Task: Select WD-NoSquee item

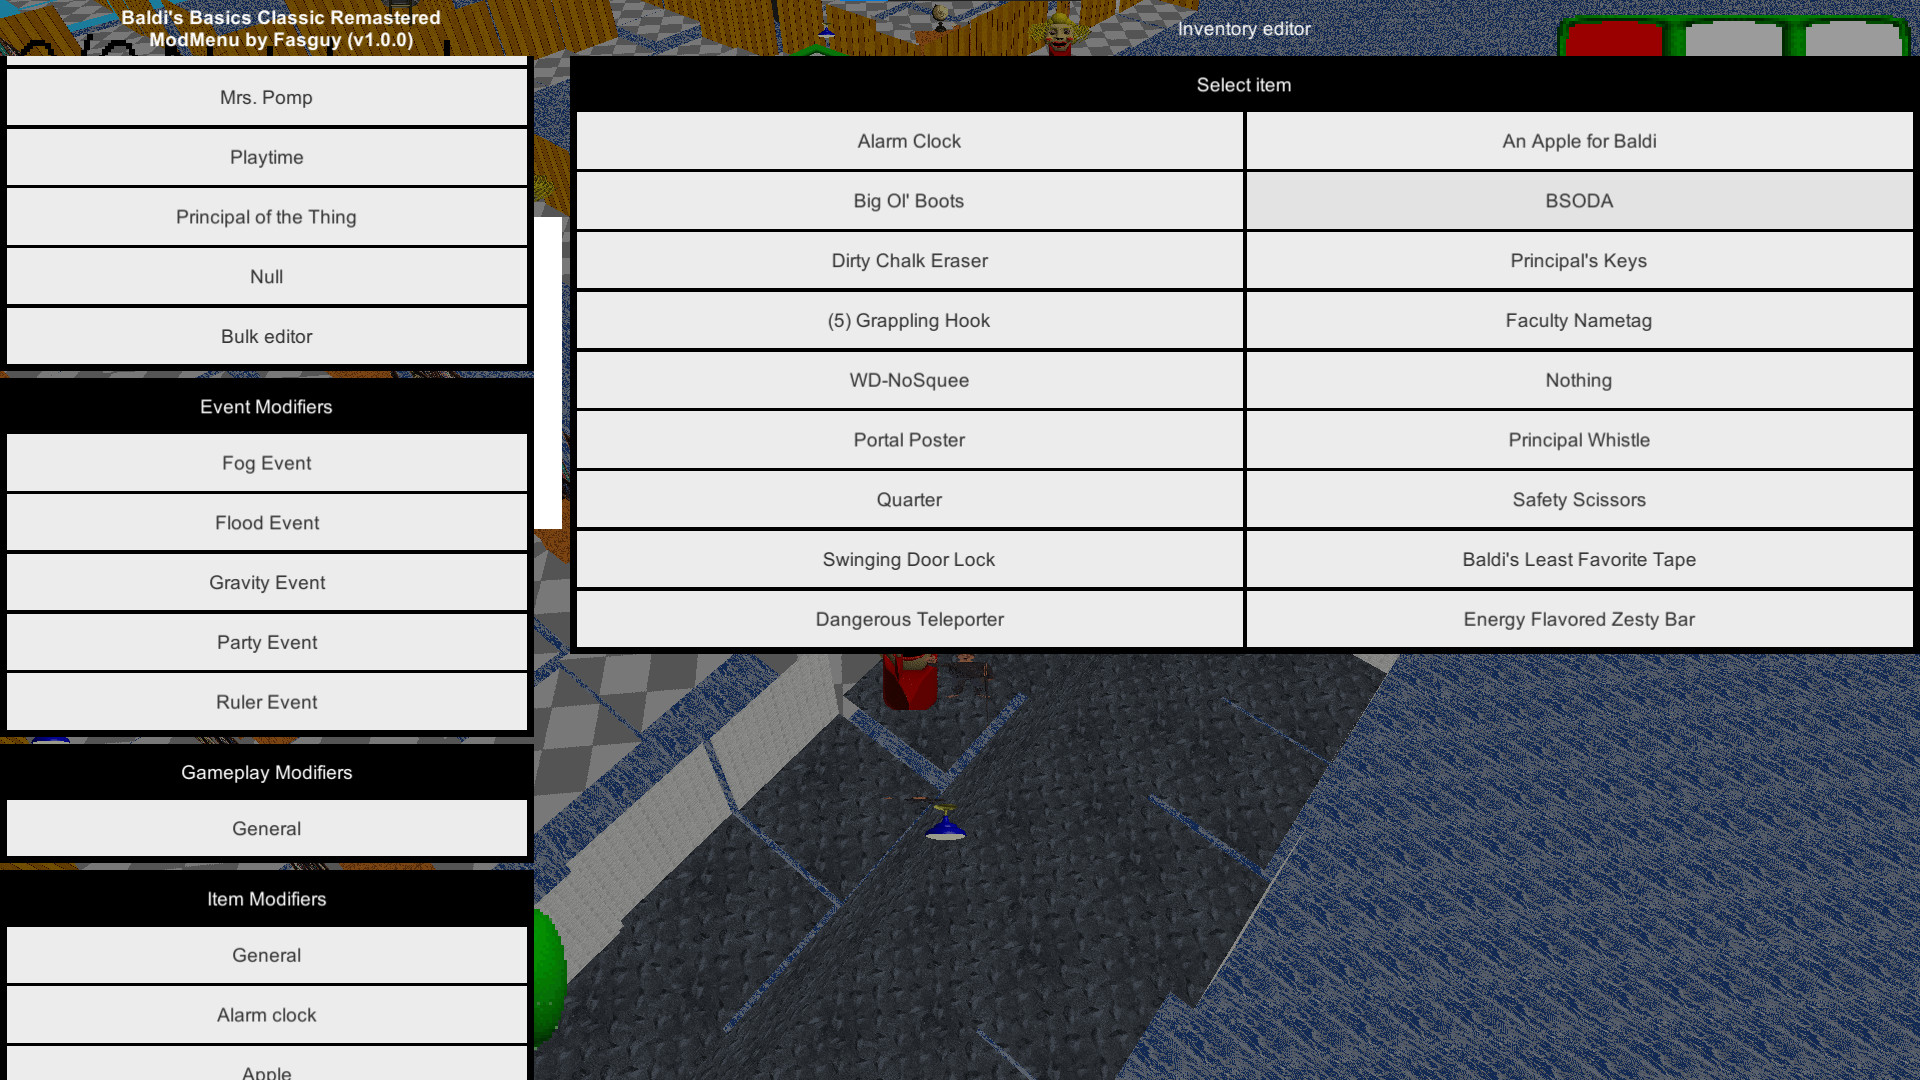Action: coord(909,380)
